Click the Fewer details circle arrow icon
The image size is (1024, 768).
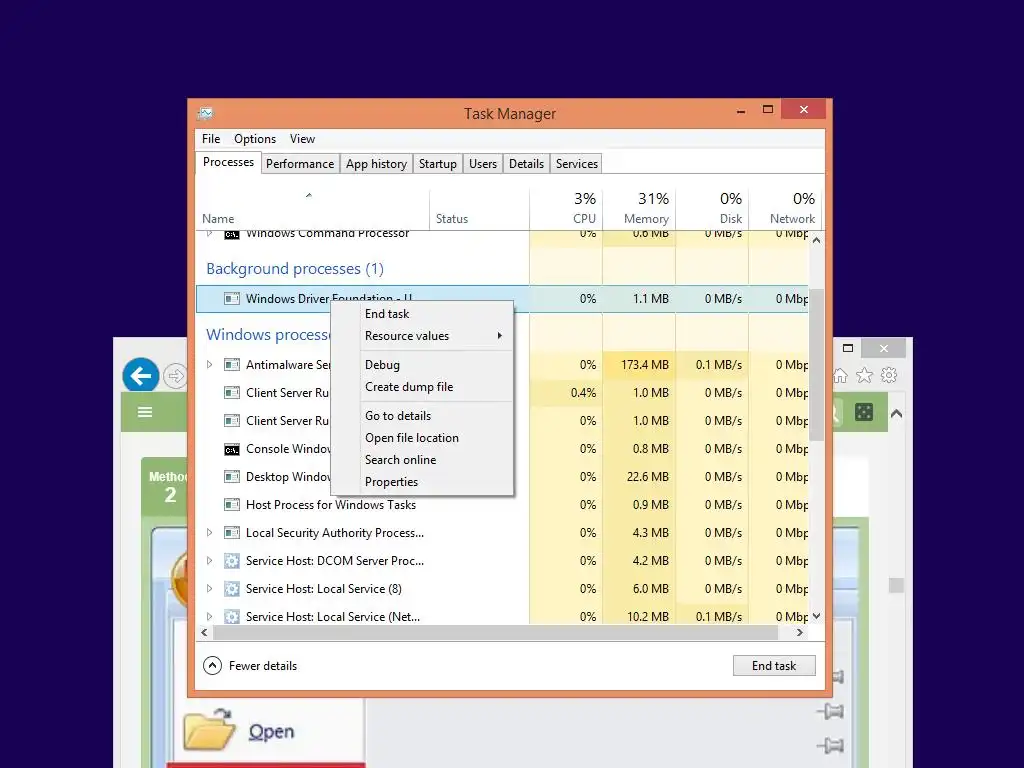[x=212, y=665]
